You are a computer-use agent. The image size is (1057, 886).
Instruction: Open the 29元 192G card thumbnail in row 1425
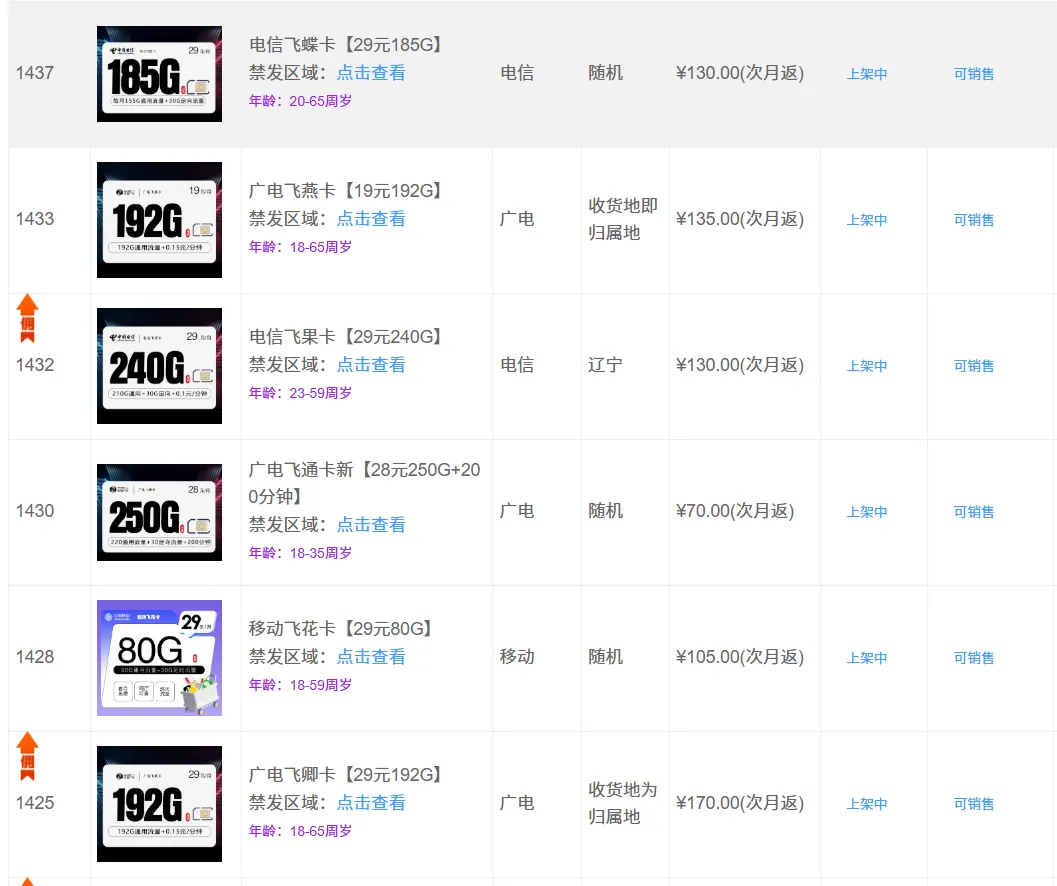click(159, 804)
